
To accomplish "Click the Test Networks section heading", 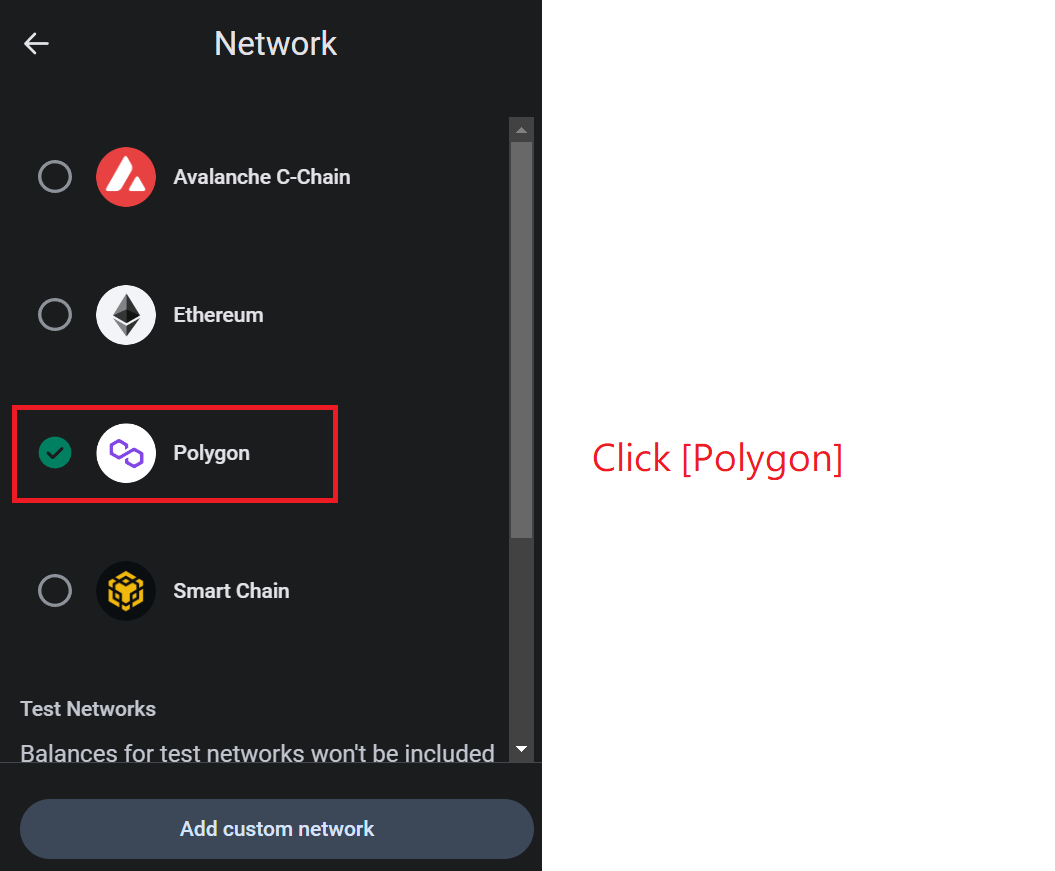I will point(88,709).
